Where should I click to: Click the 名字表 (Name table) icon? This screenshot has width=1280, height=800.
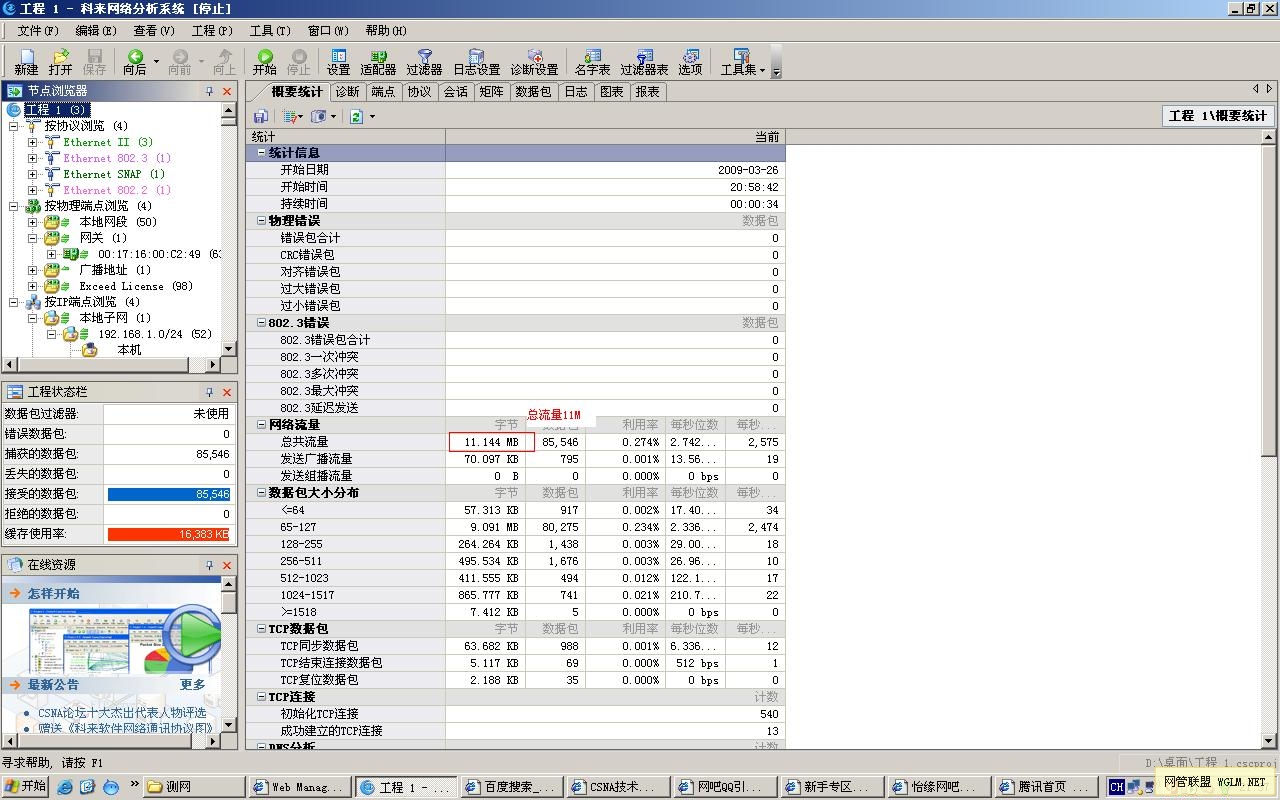tap(592, 62)
